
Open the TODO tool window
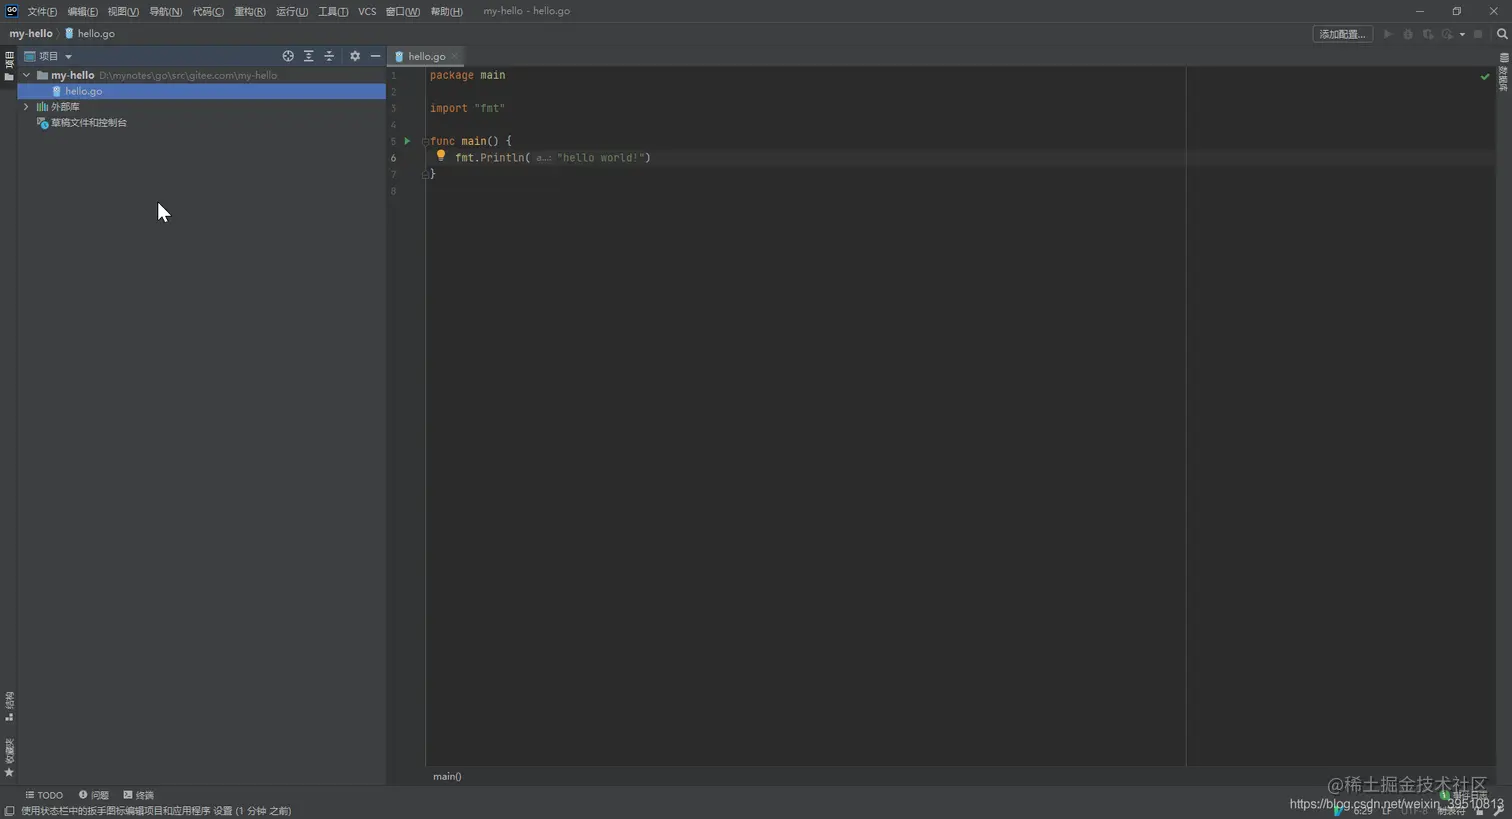point(44,795)
